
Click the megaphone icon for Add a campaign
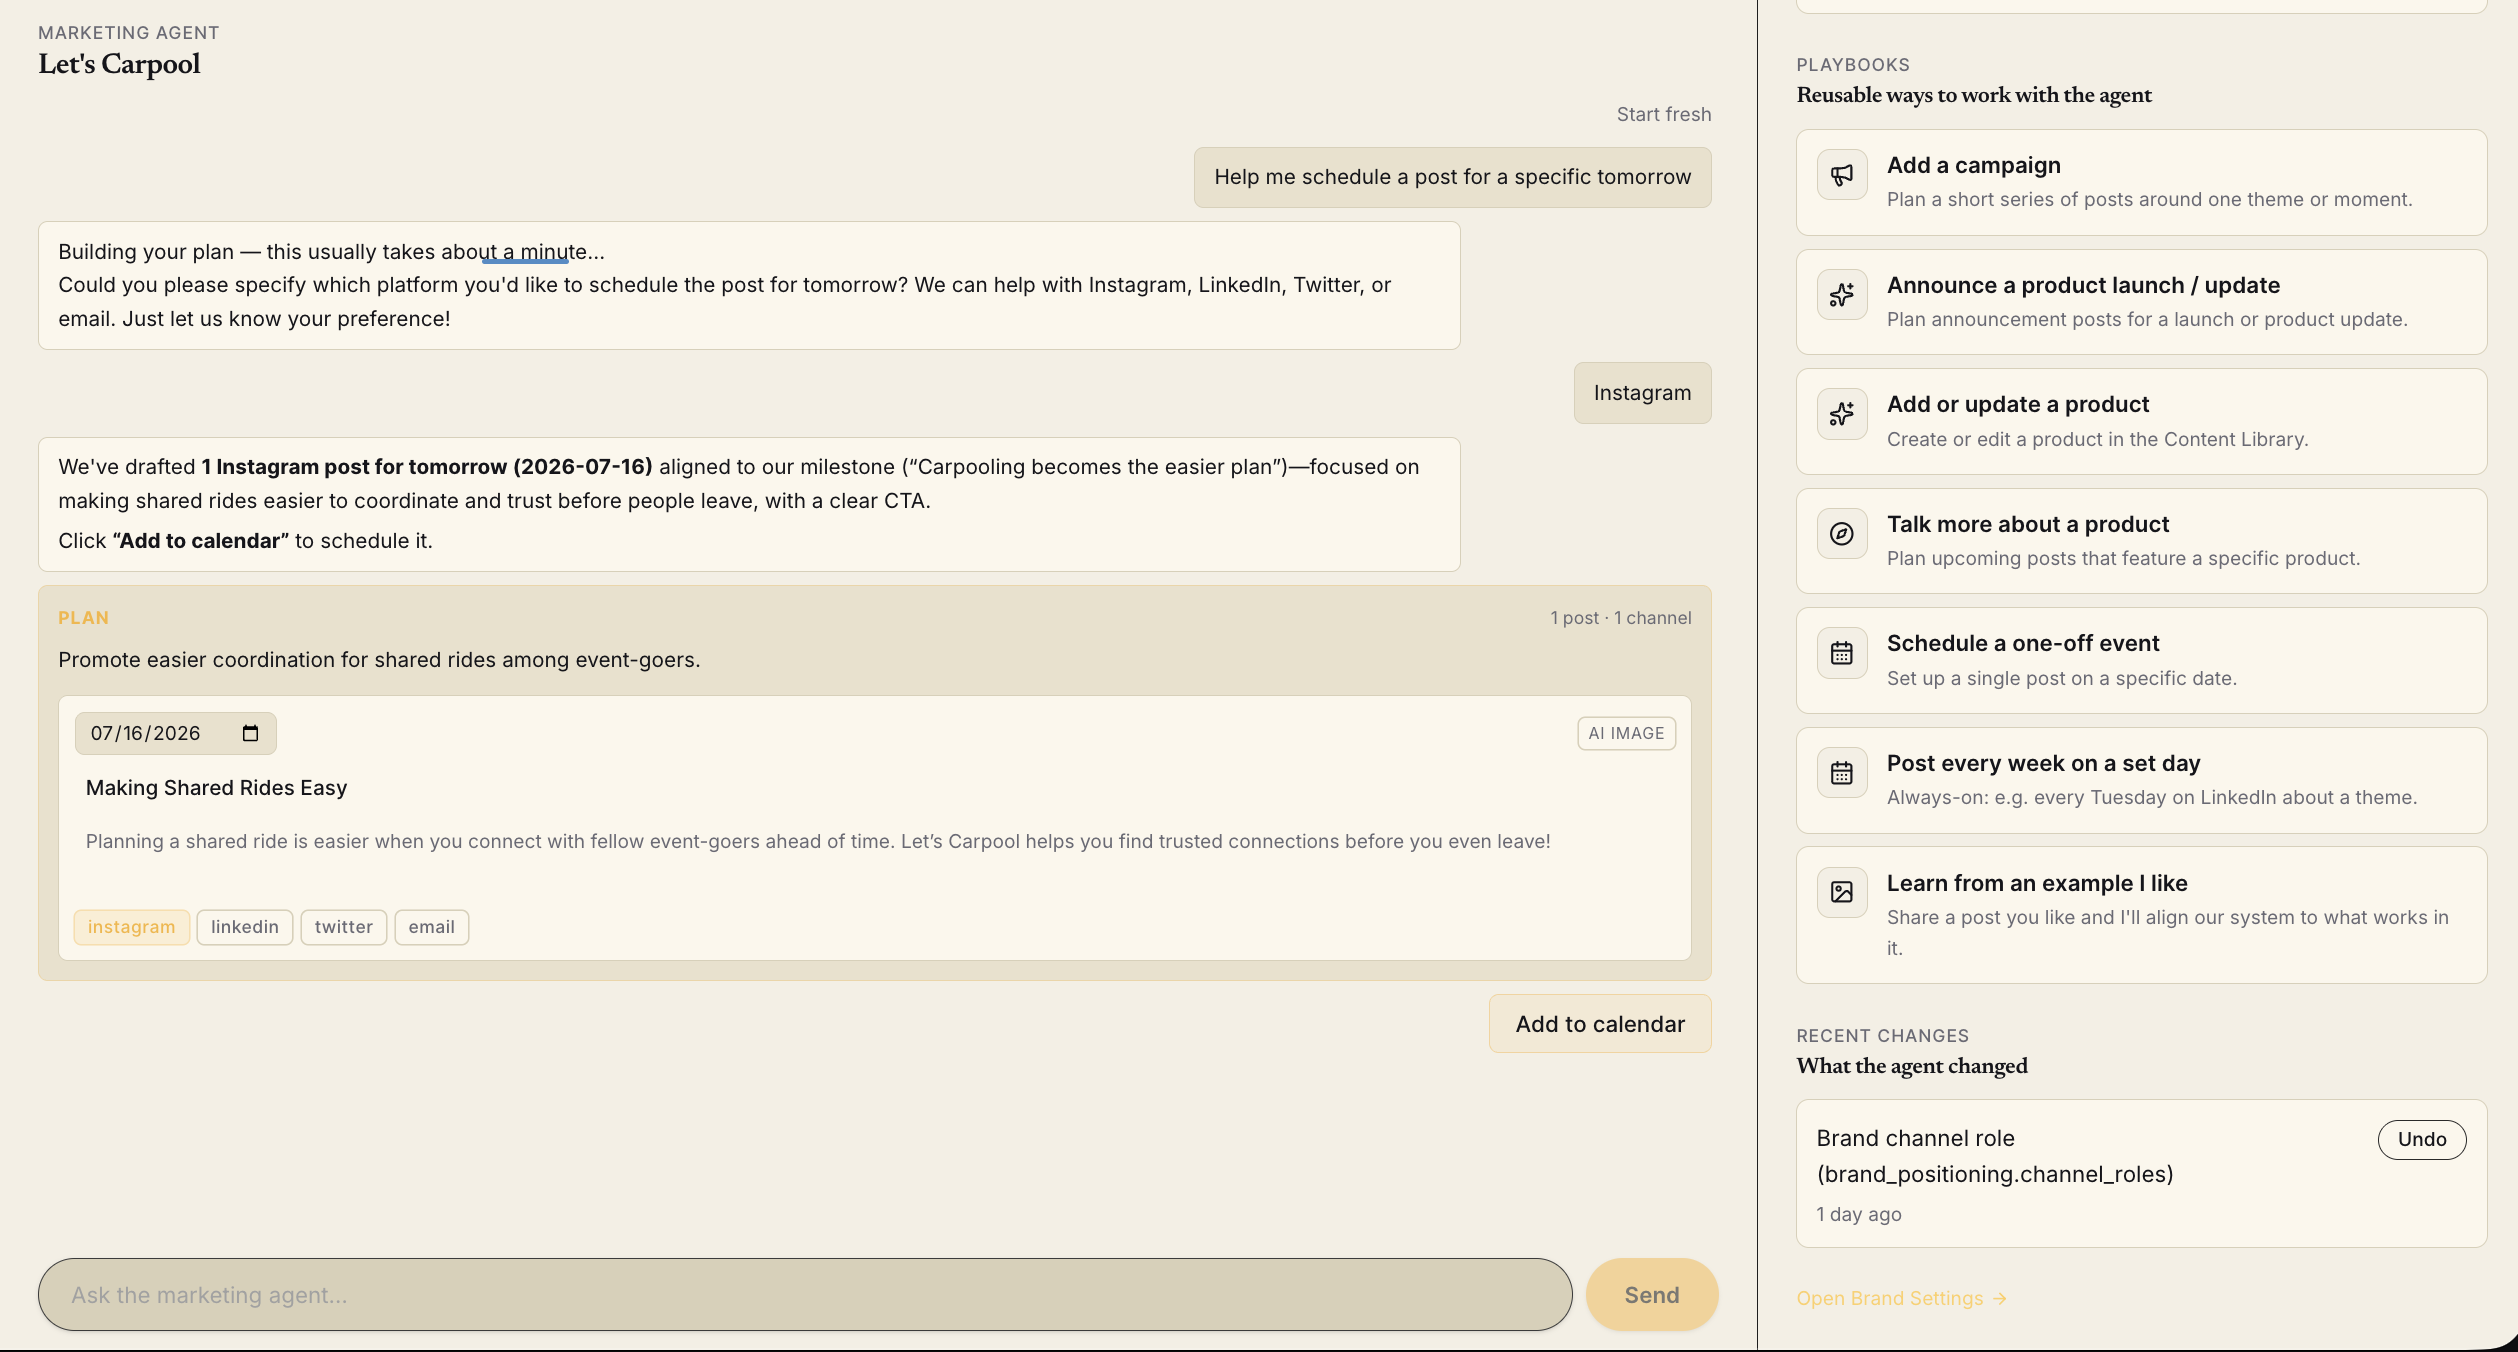pyautogui.click(x=1841, y=175)
